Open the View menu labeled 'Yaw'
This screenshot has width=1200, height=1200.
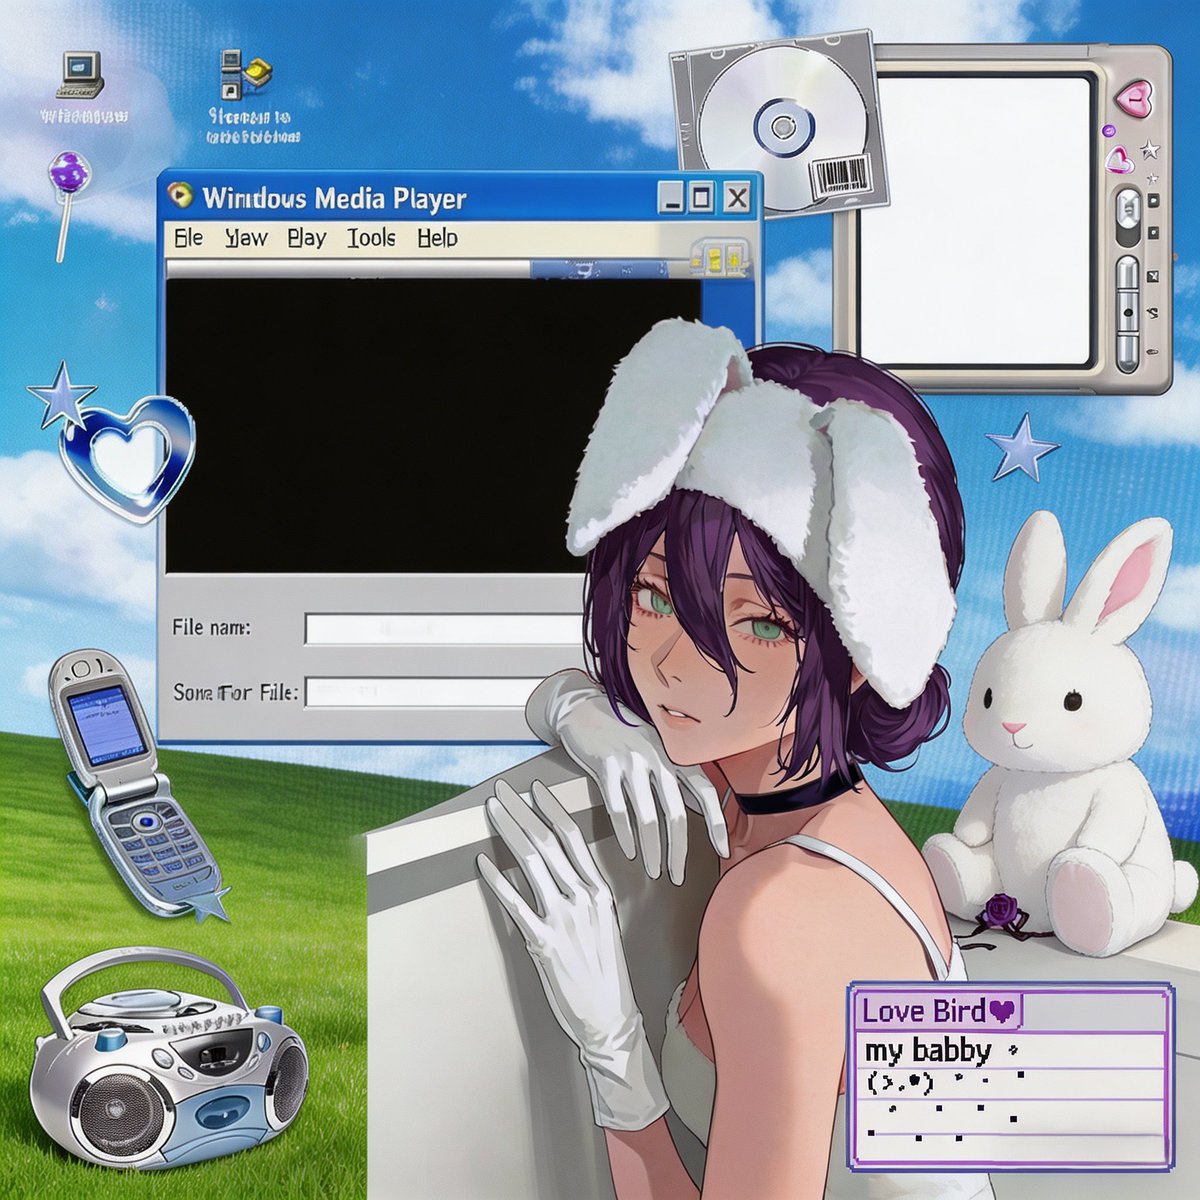(x=246, y=238)
